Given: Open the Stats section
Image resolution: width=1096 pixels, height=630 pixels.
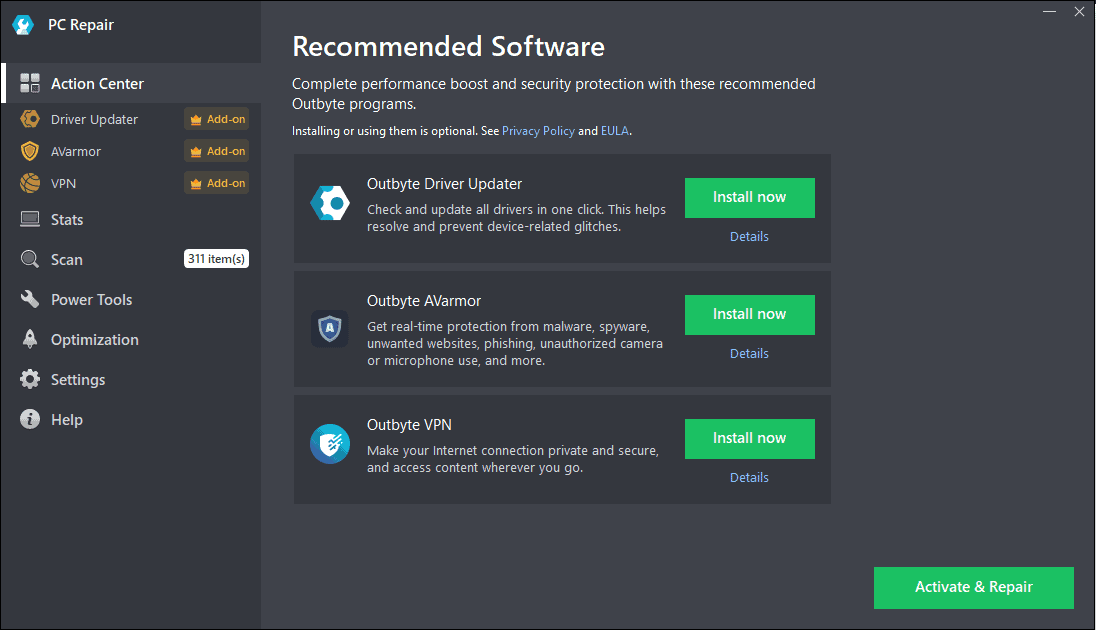Looking at the screenshot, I should point(131,220).
